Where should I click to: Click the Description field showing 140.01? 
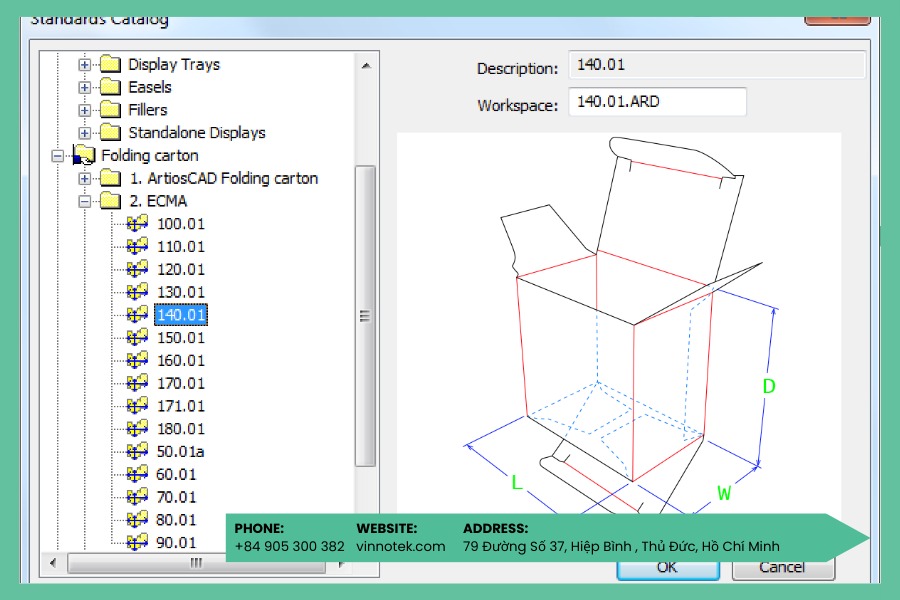717,64
